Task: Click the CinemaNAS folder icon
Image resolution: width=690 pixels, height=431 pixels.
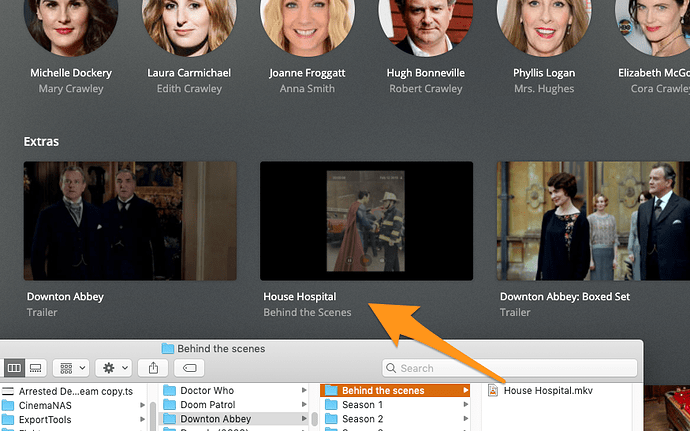Action: point(8,405)
